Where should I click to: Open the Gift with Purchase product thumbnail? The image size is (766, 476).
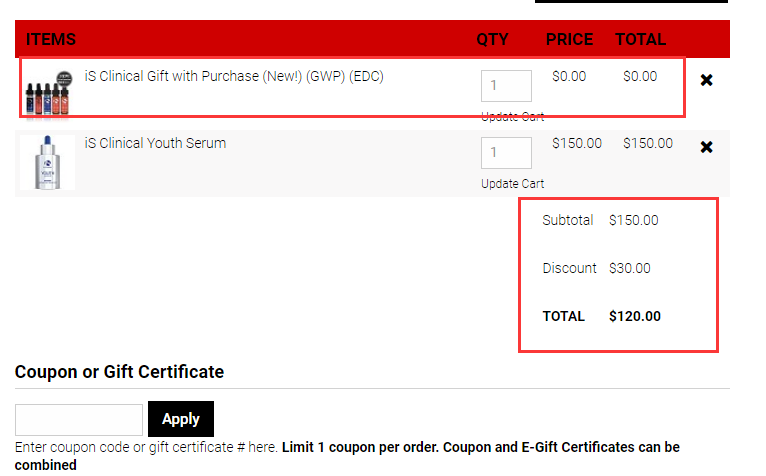coord(49,92)
